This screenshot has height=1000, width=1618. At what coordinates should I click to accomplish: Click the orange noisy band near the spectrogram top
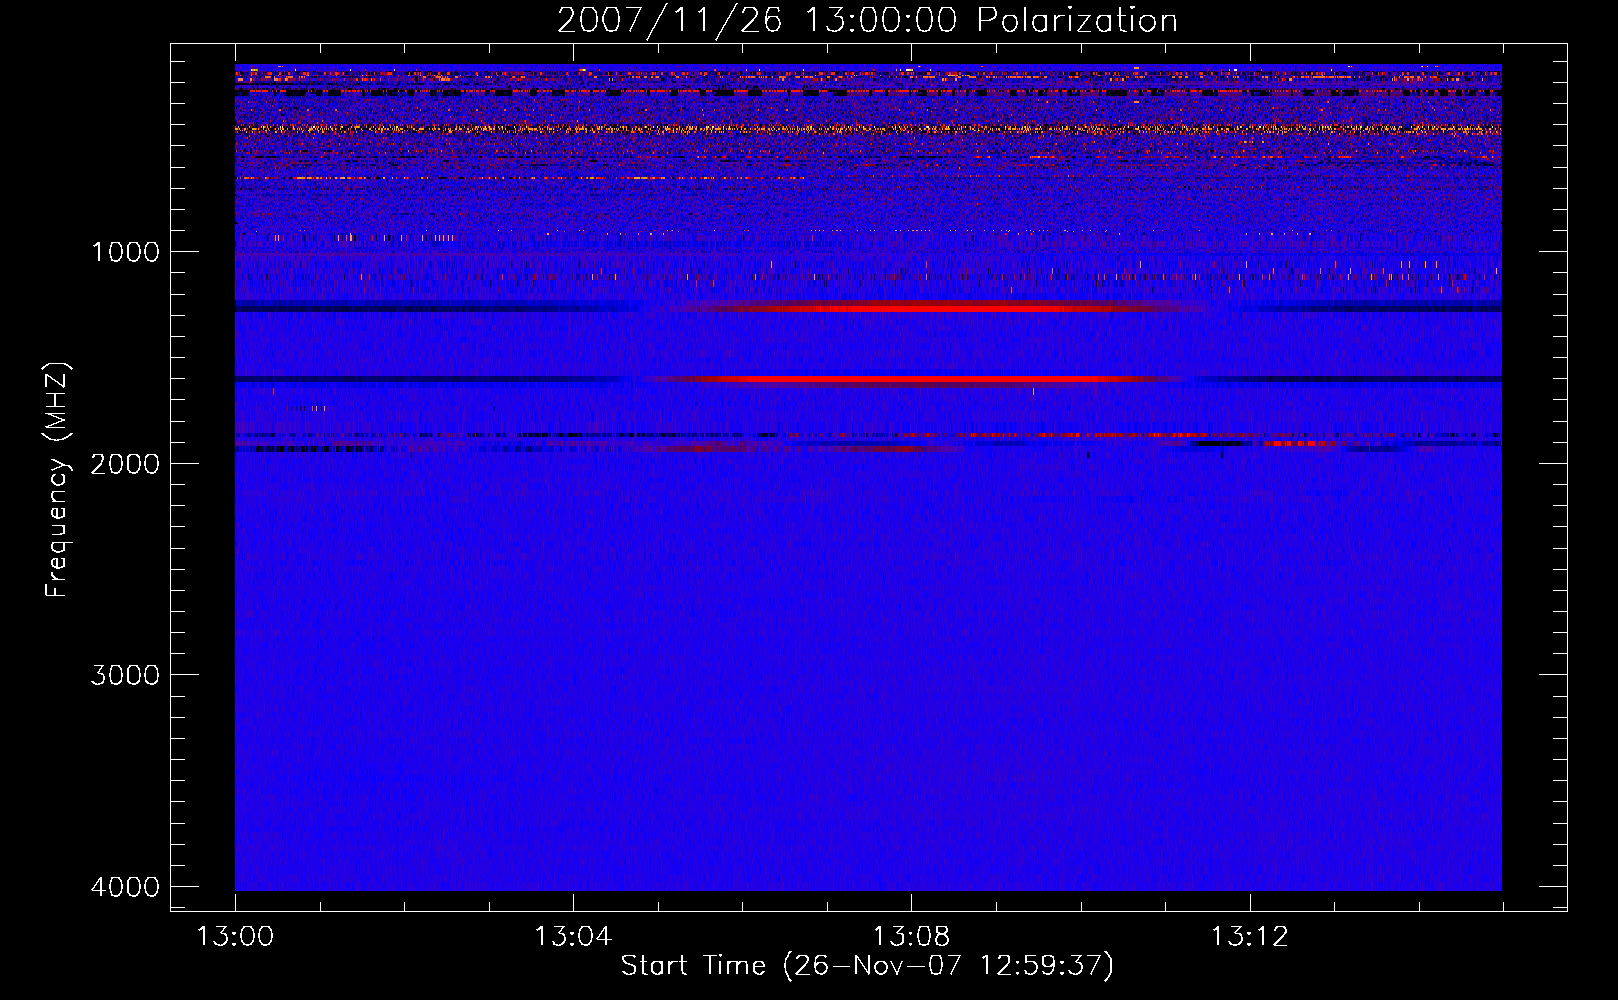tap(868, 129)
